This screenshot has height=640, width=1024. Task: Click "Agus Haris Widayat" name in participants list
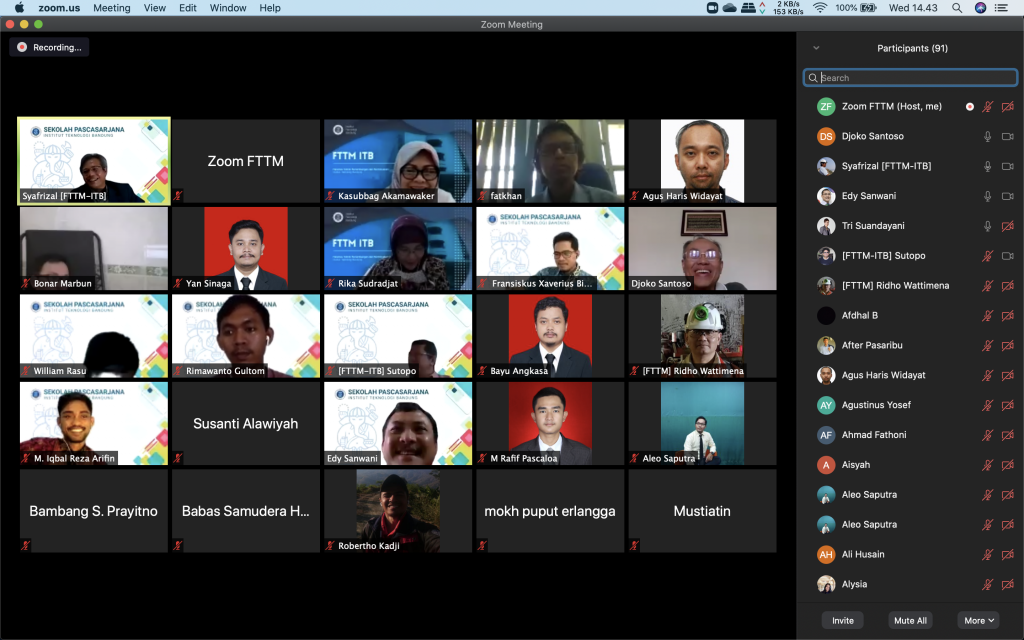click(884, 376)
